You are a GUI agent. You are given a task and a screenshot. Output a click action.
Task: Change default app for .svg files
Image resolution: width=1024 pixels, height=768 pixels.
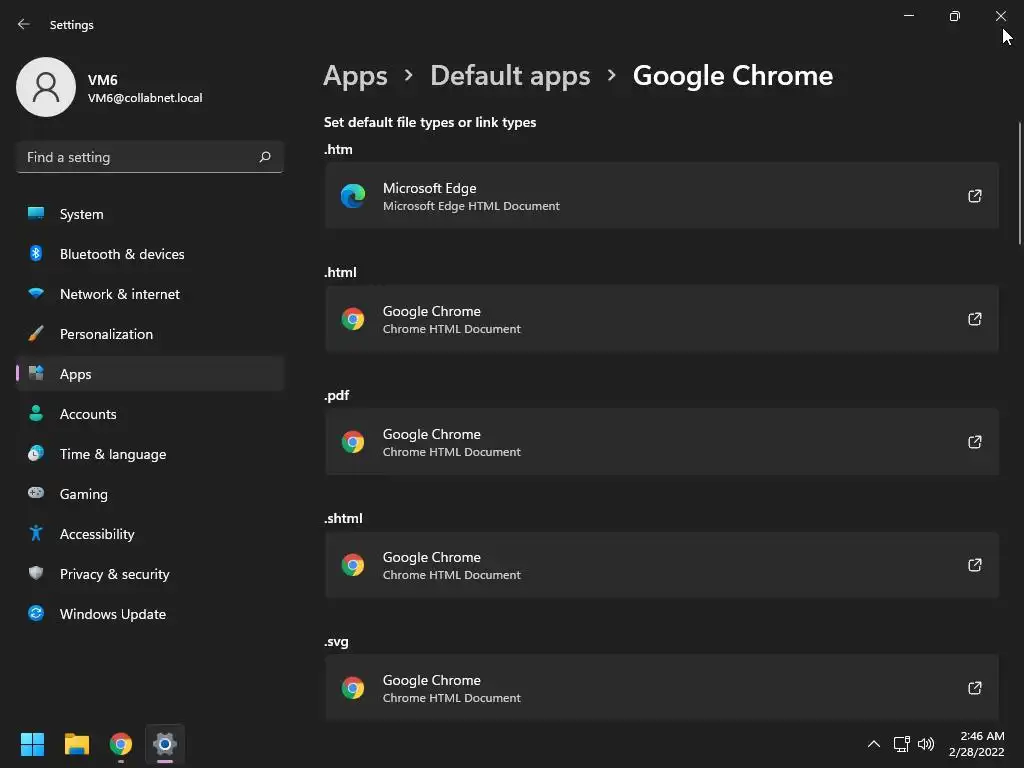pyautogui.click(x=661, y=688)
